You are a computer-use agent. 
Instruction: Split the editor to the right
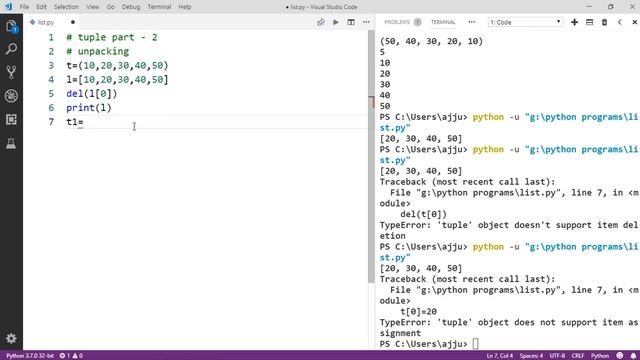351,22
